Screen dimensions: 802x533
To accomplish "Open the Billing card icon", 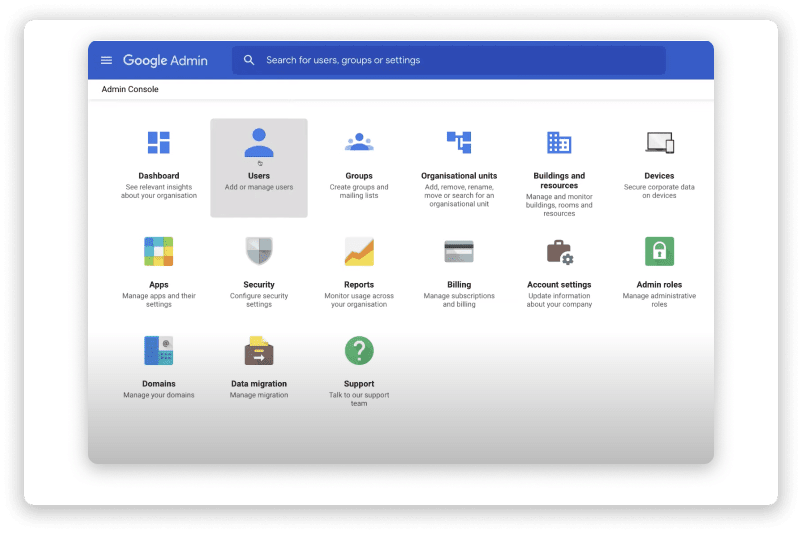I will [x=459, y=251].
